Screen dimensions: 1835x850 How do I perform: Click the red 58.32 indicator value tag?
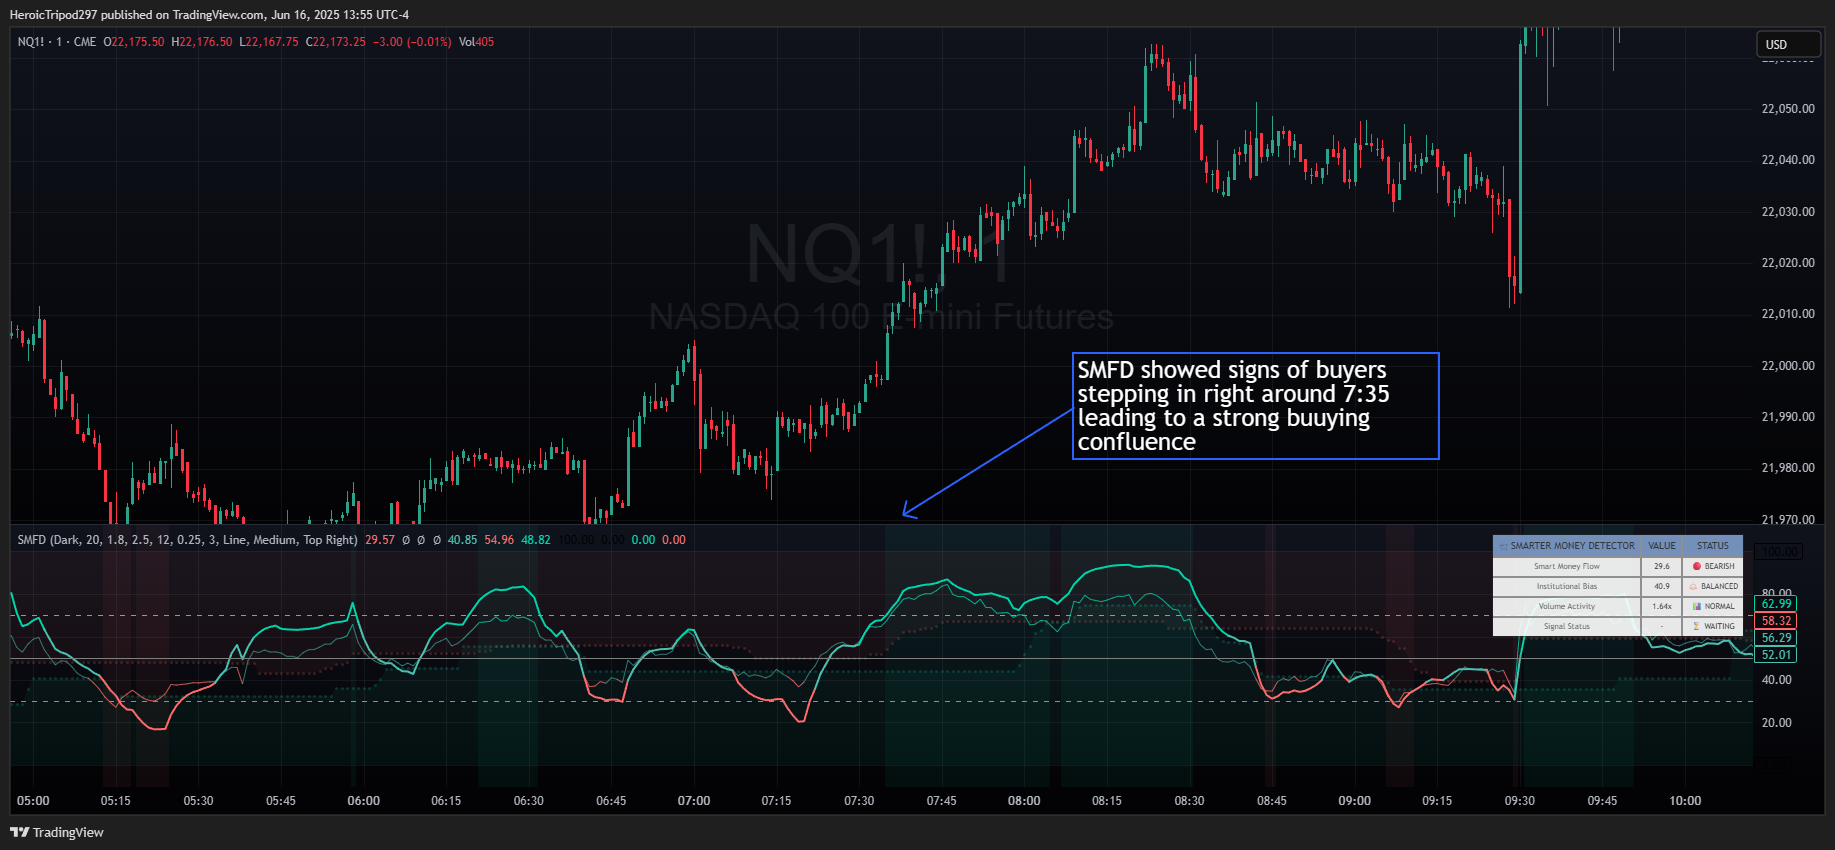coord(1776,621)
